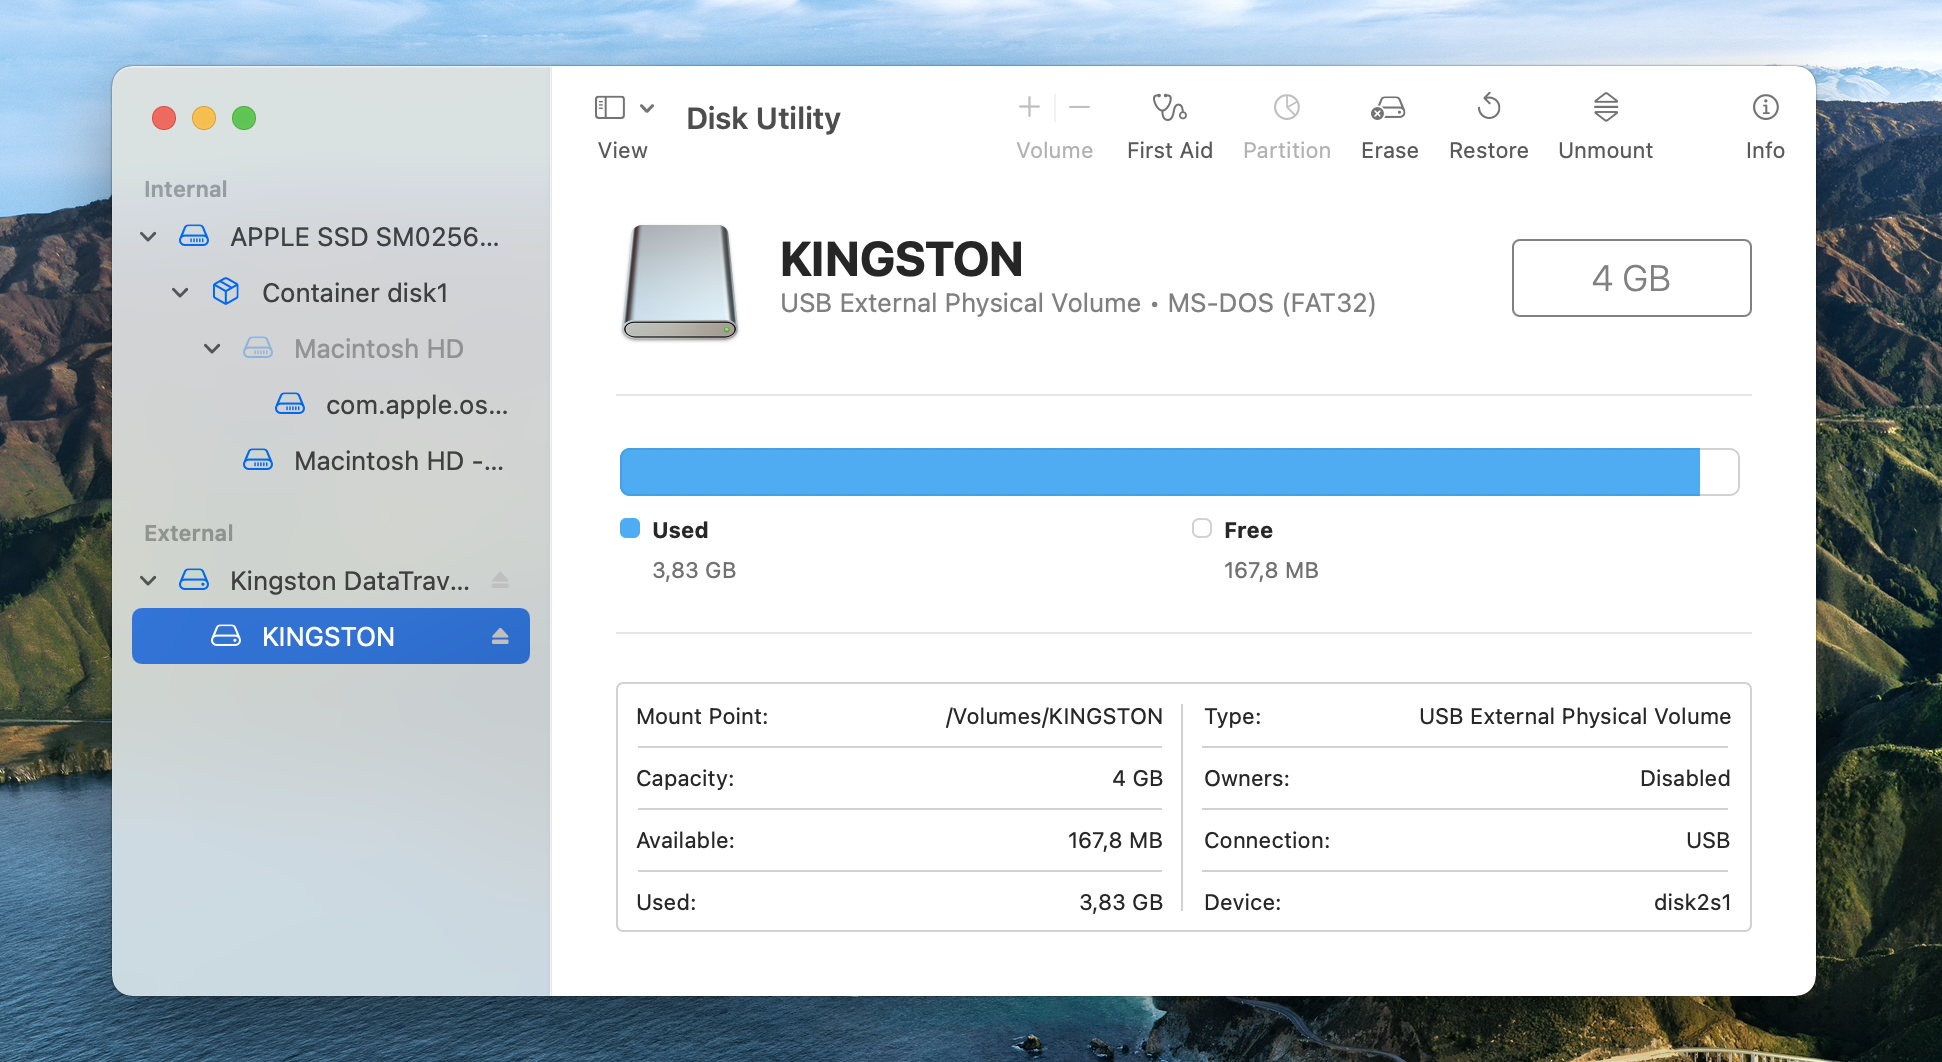Viewport: 1942px width, 1062px height.
Task: Click the Unmount label
Action: point(1606,150)
